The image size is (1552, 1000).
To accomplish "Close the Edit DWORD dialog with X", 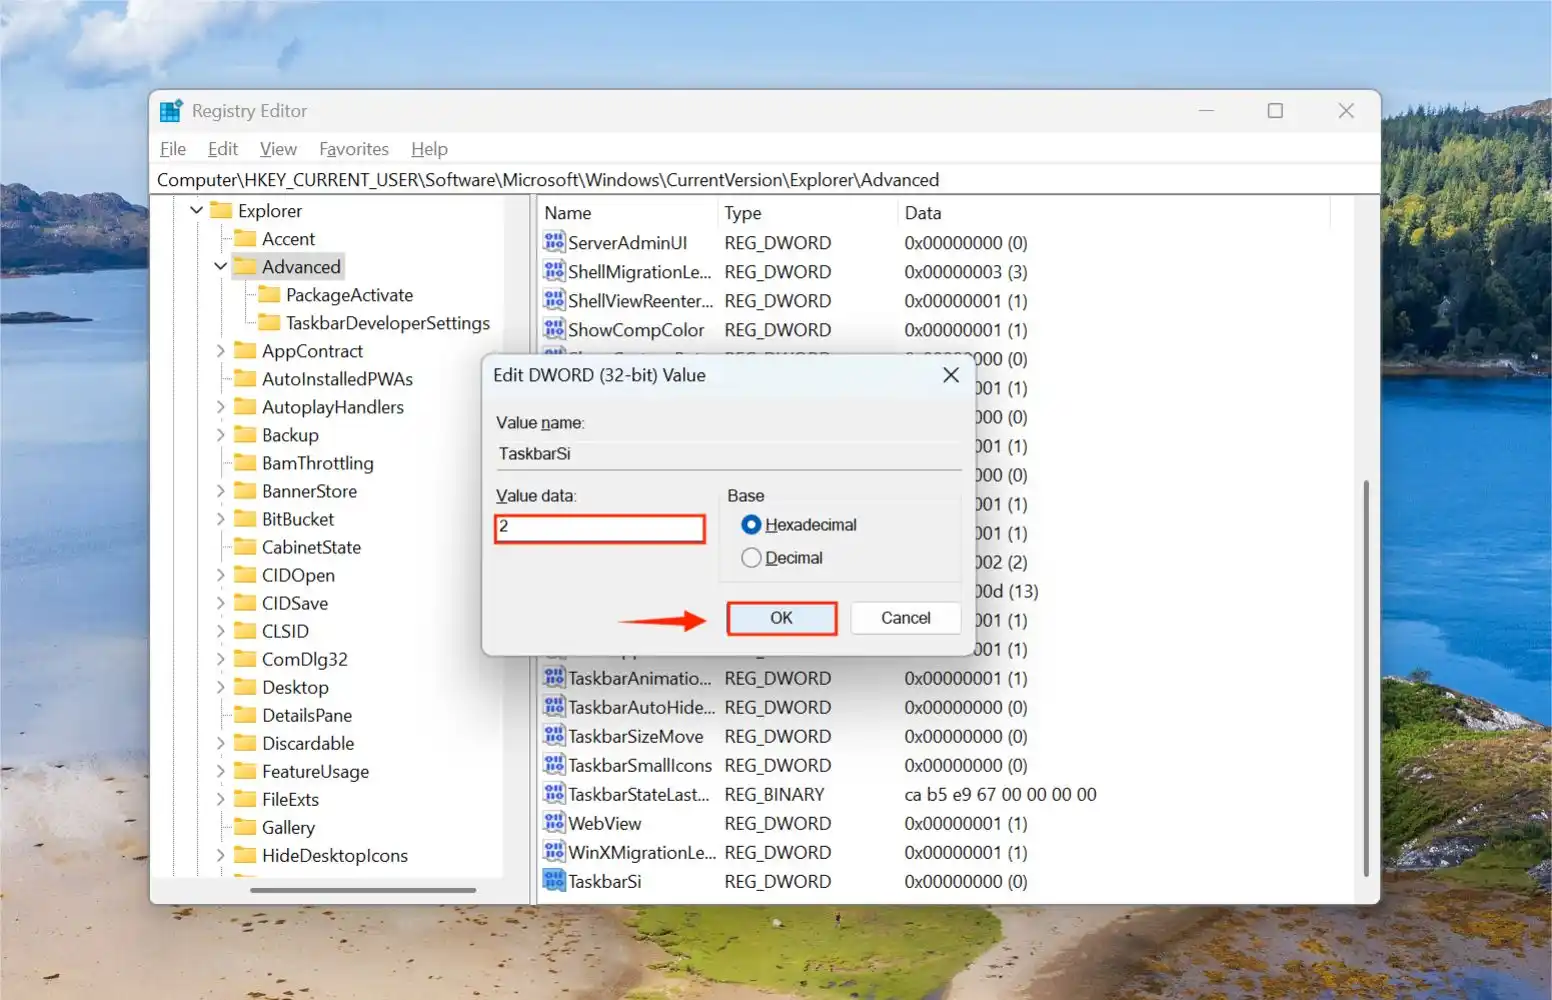I will [951, 375].
